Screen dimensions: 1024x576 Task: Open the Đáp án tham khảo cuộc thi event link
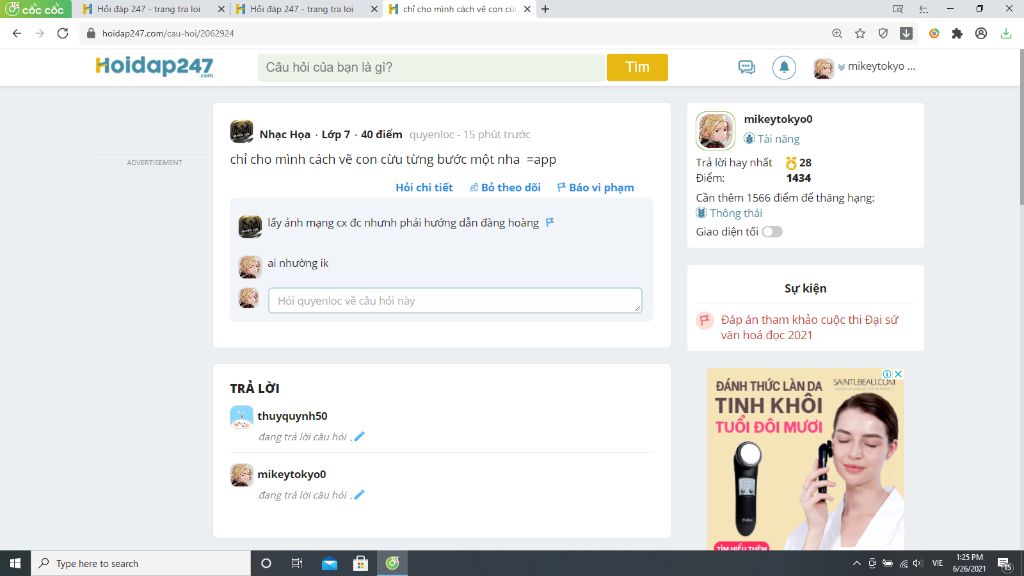click(809, 327)
